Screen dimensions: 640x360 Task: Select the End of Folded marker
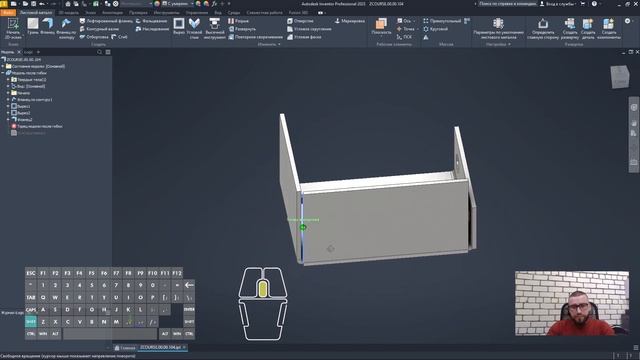(37, 127)
